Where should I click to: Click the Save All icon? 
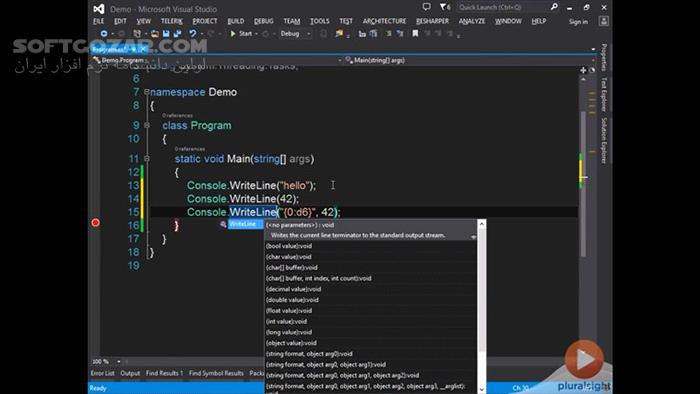pyautogui.click(x=177, y=33)
